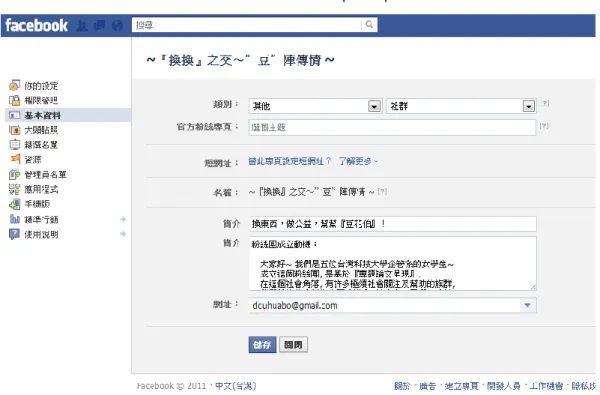Open messages icon in header
600x395 pixels.
click(100, 26)
